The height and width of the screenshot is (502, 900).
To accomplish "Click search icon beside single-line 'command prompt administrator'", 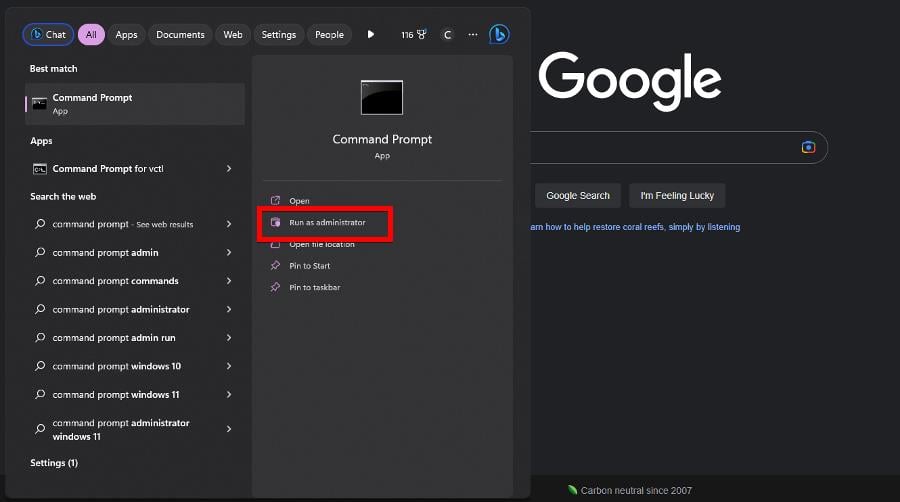I will pos(40,309).
